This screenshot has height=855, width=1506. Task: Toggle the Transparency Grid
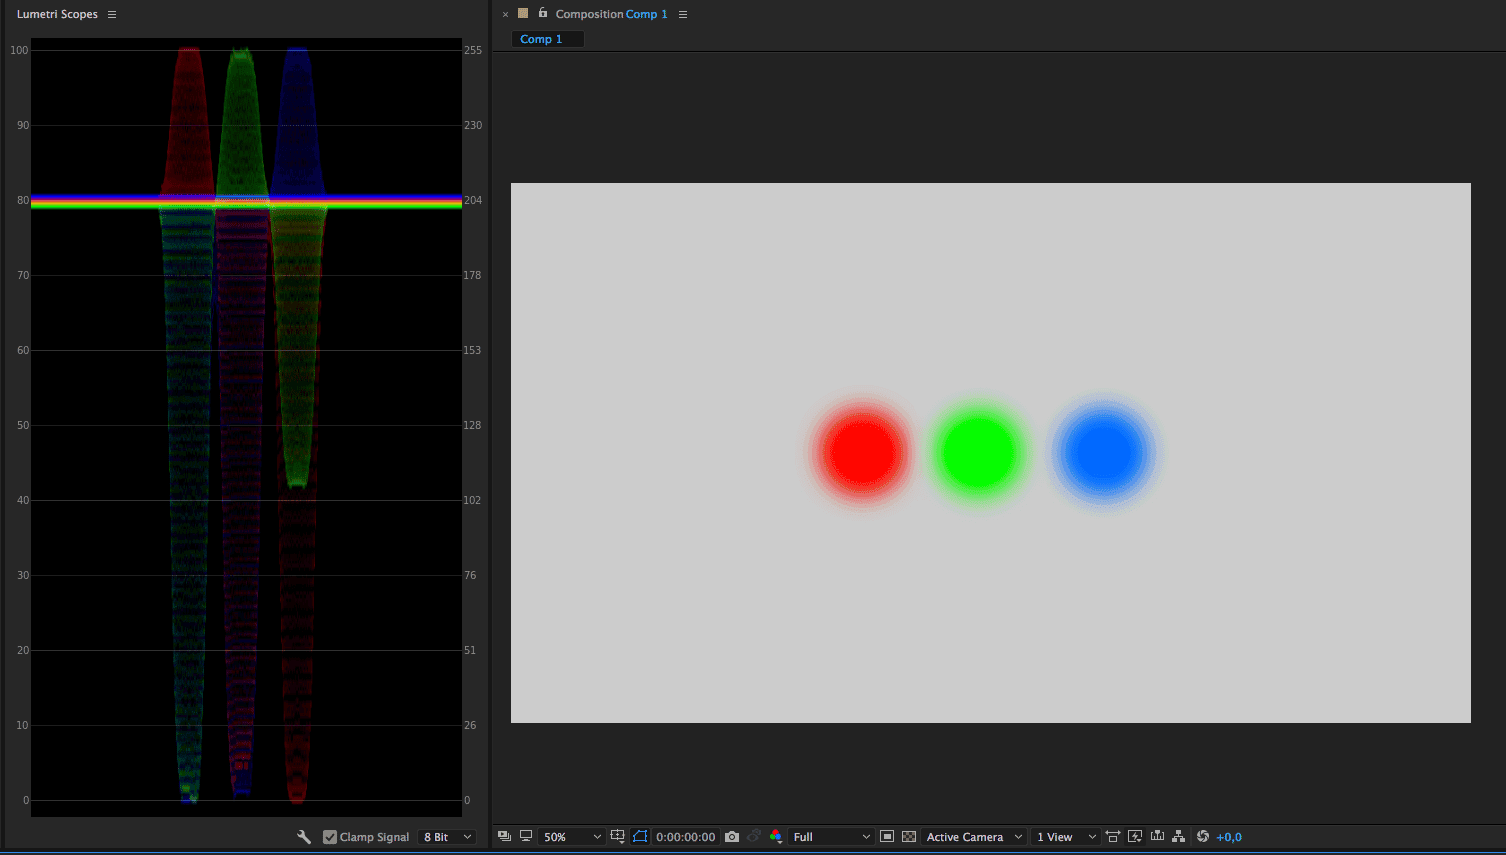[x=909, y=837]
